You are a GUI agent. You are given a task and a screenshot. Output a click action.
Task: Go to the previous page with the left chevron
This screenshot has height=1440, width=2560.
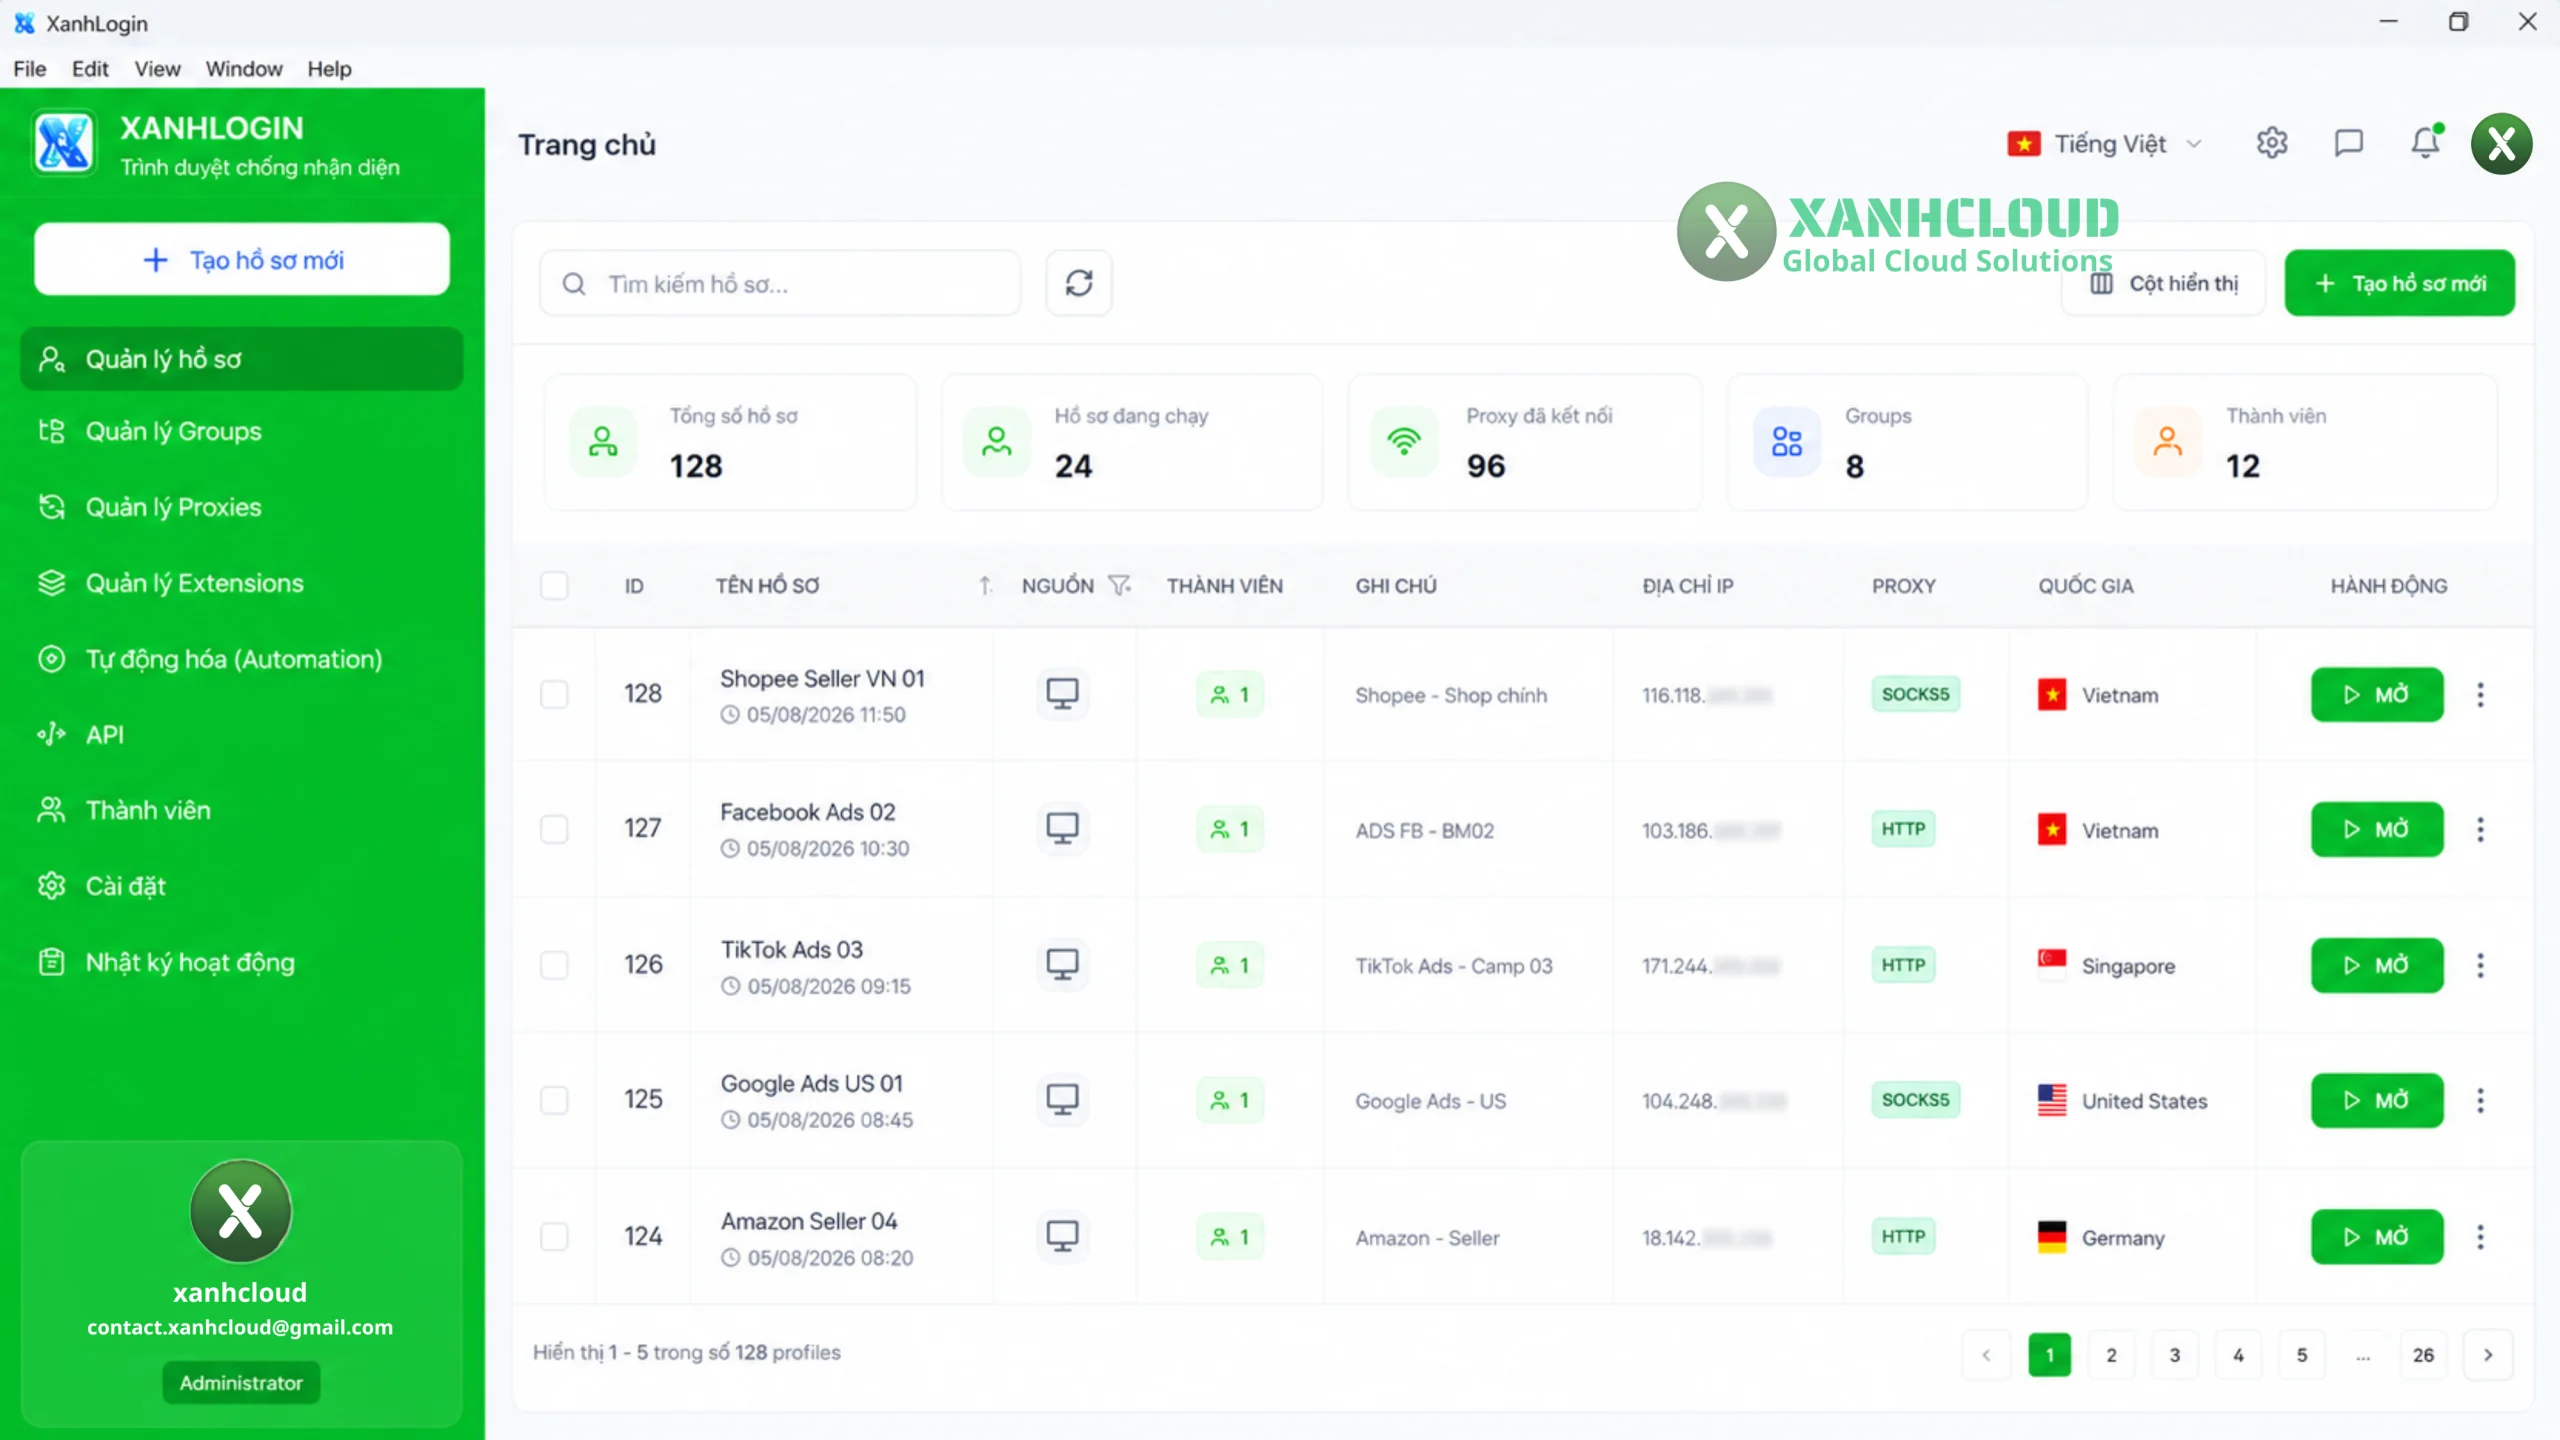pyautogui.click(x=1986, y=1355)
